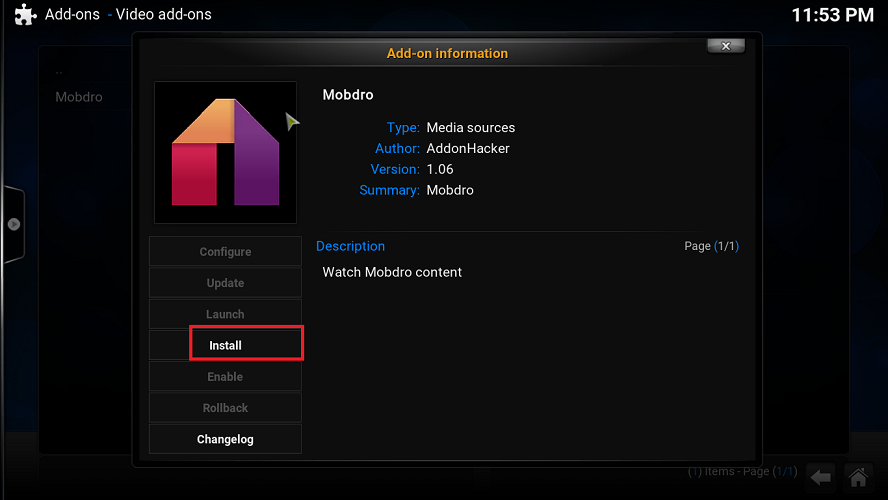The image size is (888, 500).
Task: Click the Mobdro logo thumbnail
Action: pos(225,152)
